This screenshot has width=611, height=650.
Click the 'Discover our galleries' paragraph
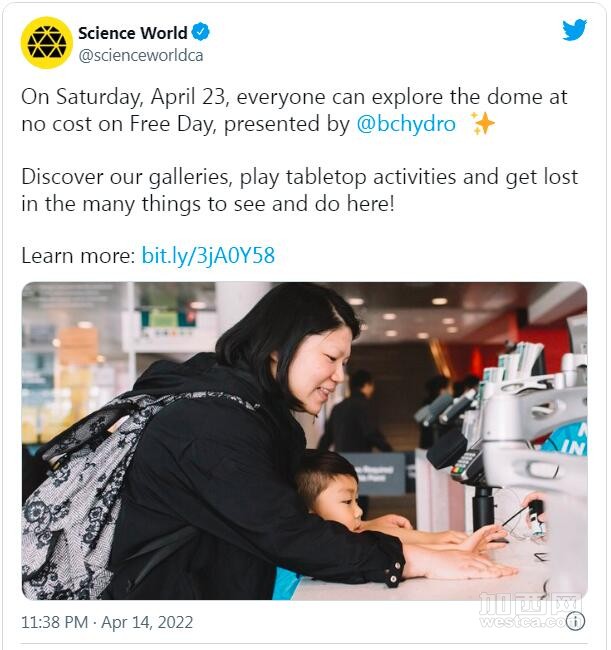[299, 190]
